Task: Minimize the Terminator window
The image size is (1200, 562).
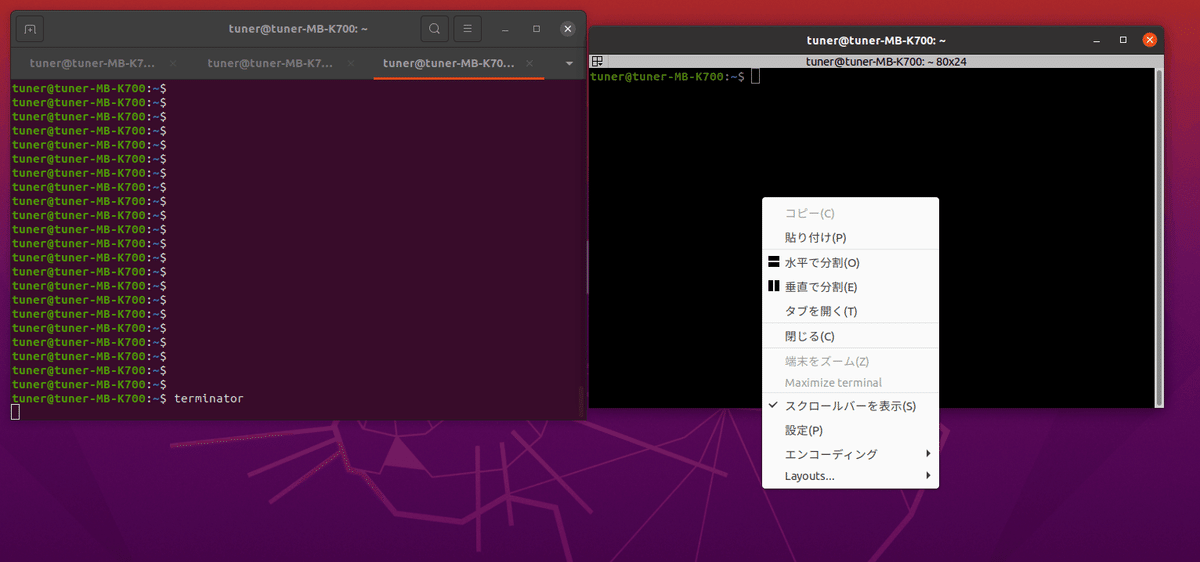Action: [x=1097, y=40]
